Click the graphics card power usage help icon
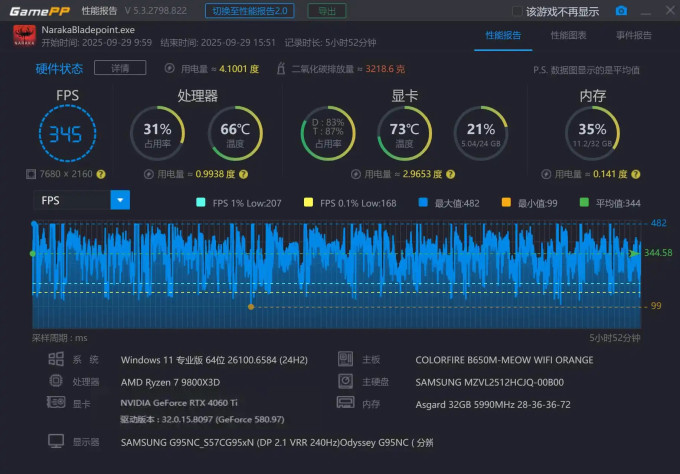Screen dimensions: 680x474 [x=451, y=174]
